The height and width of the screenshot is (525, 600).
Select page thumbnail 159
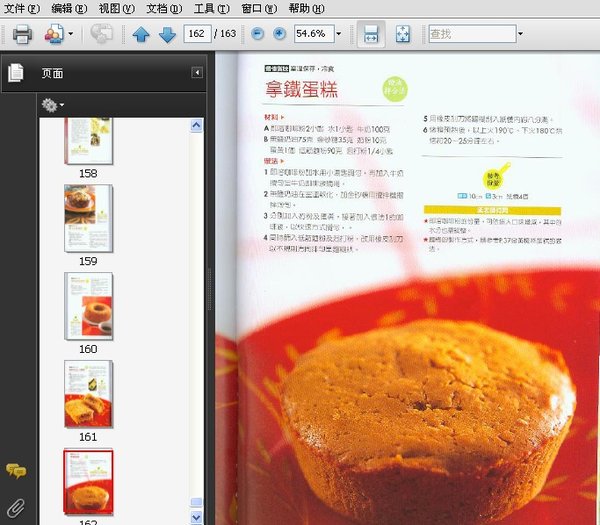(88, 218)
